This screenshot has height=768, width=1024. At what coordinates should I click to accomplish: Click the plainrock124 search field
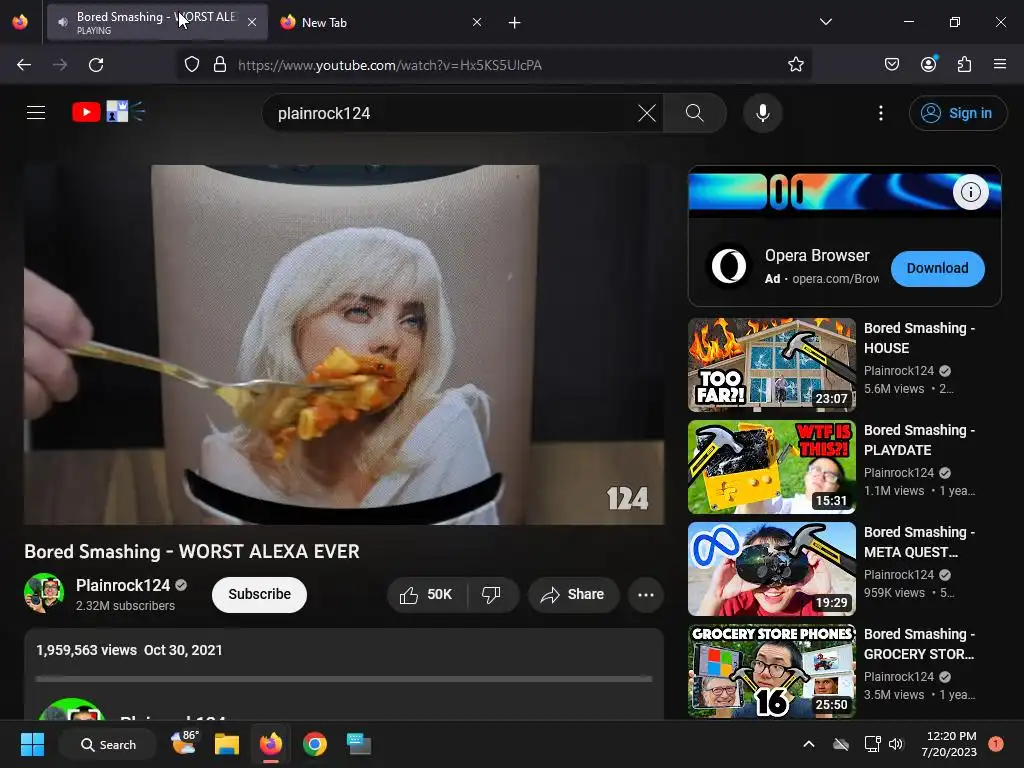[451, 114]
